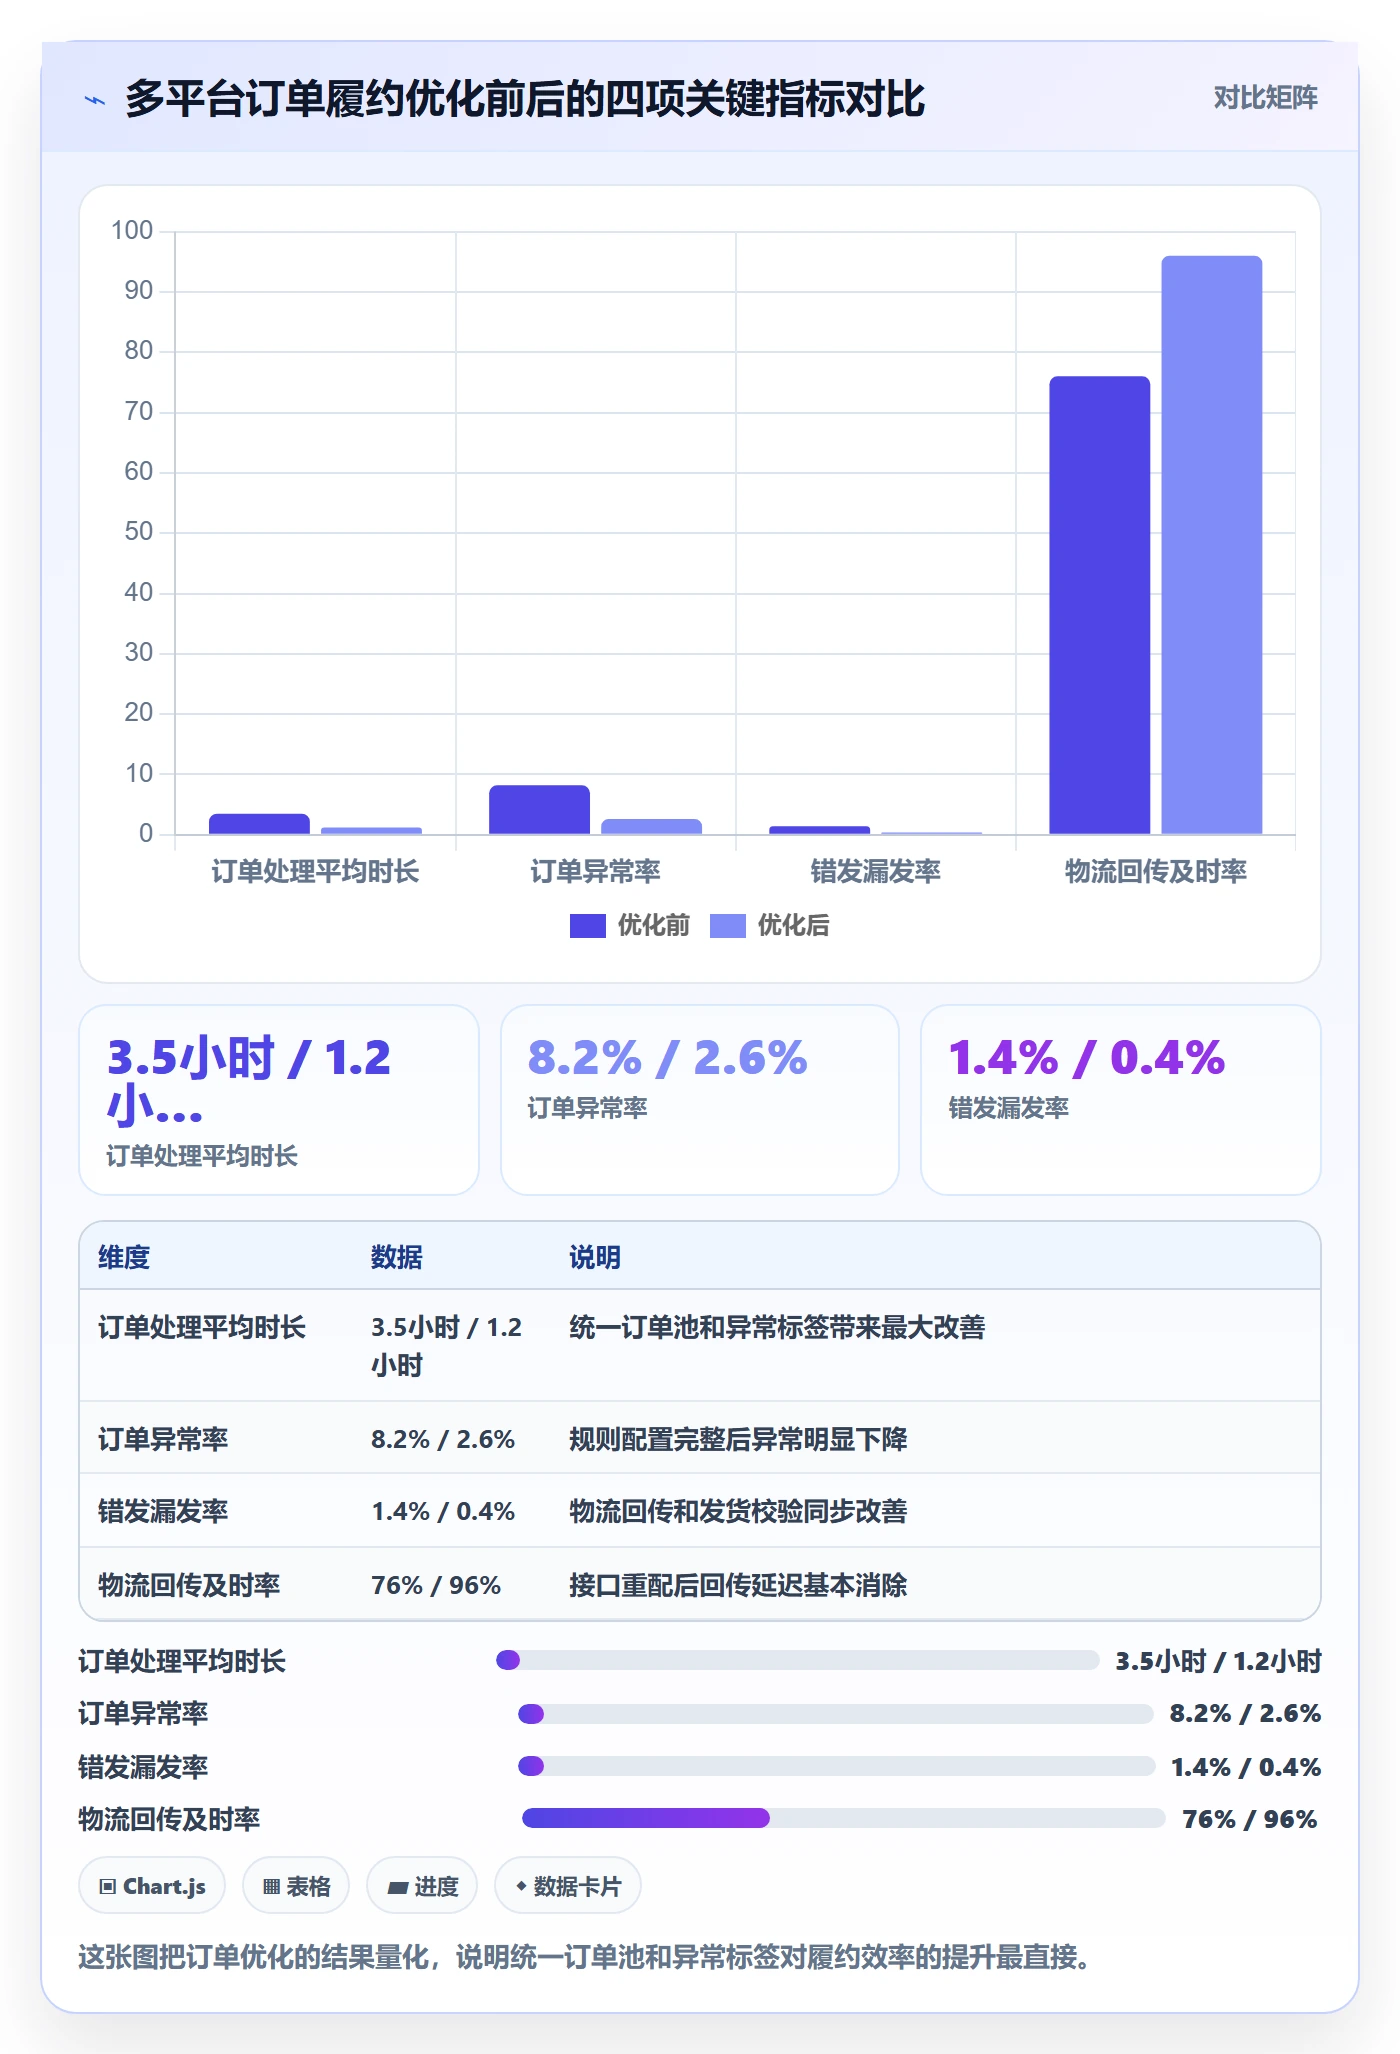Open the 8.2% / 2.6% data card
The height and width of the screenshot is (2054, 1400).
700,1099
